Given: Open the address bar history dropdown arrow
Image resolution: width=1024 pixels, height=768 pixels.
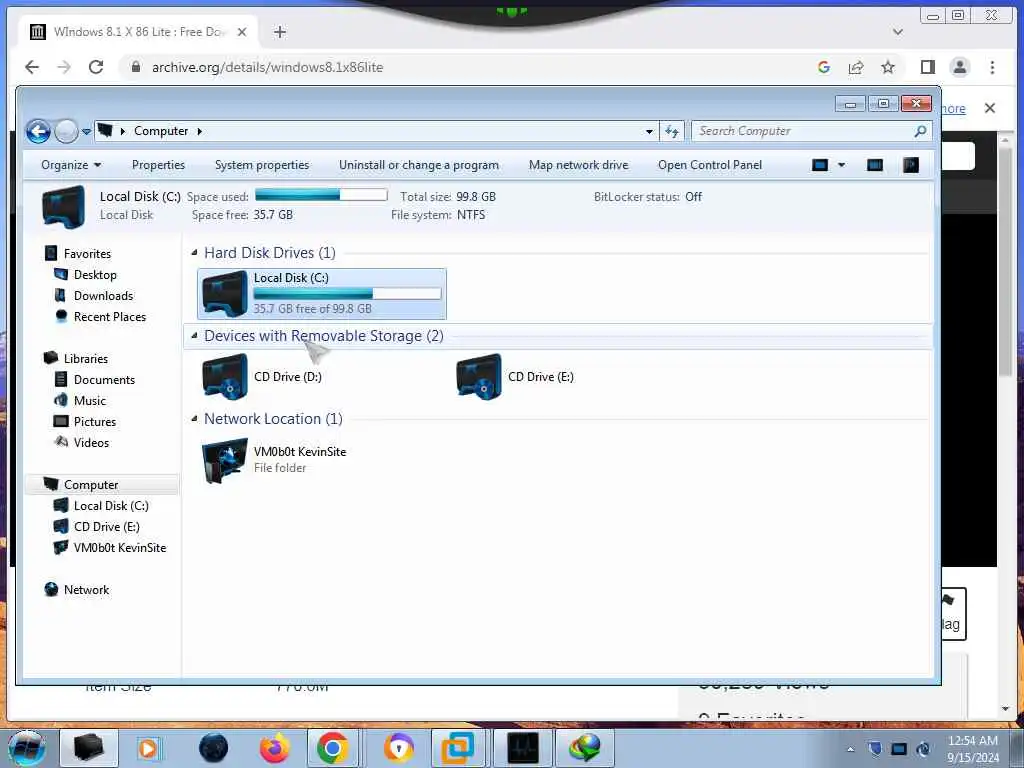Looking at the screenshot, I should 649,131.
